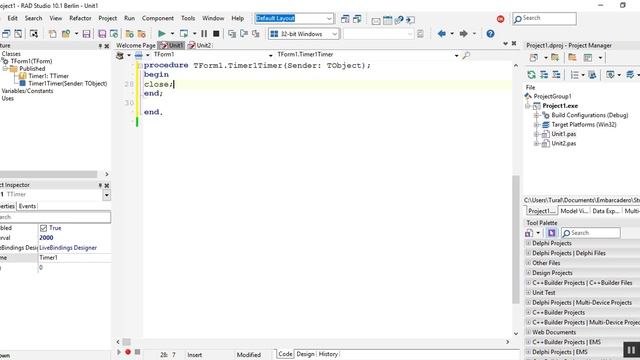Click the blue Back navigation arrow
The image size is (640, 360).
pos(441,33)
